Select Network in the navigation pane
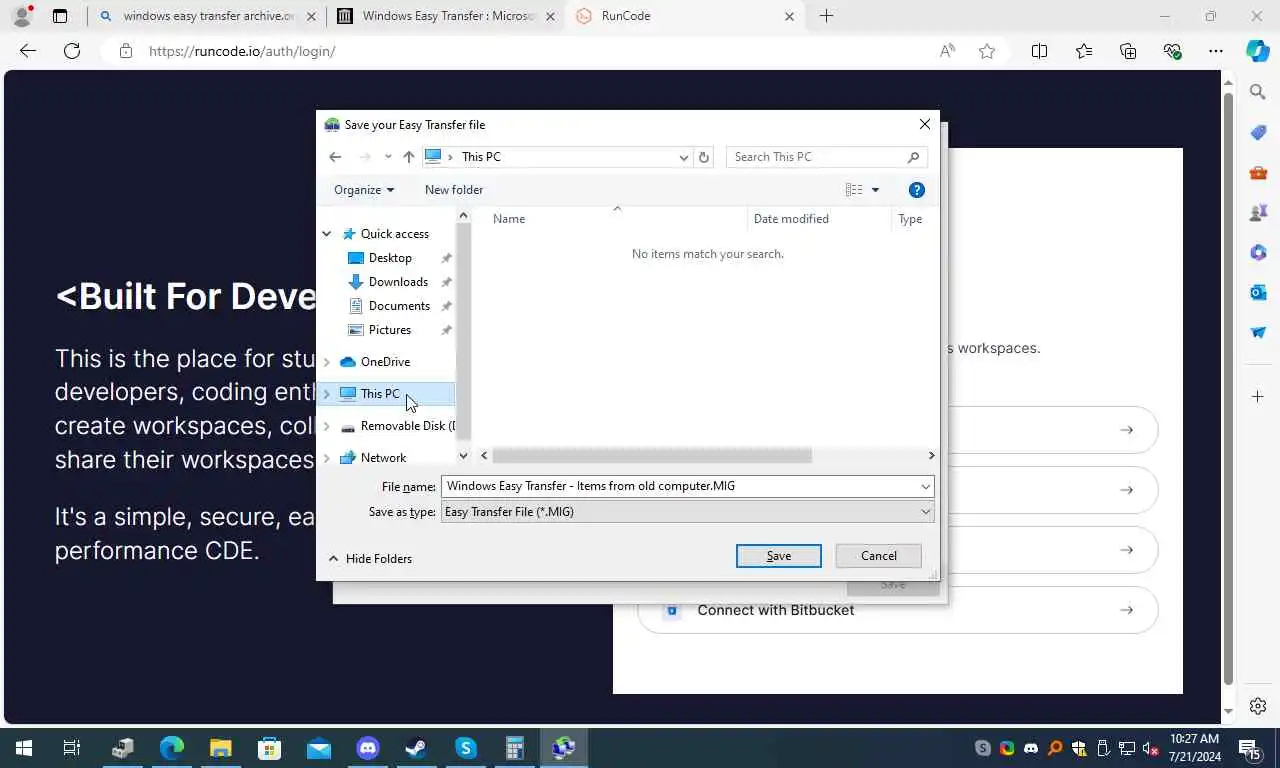Screen dimensions: 1280x768 pos(383,458)
